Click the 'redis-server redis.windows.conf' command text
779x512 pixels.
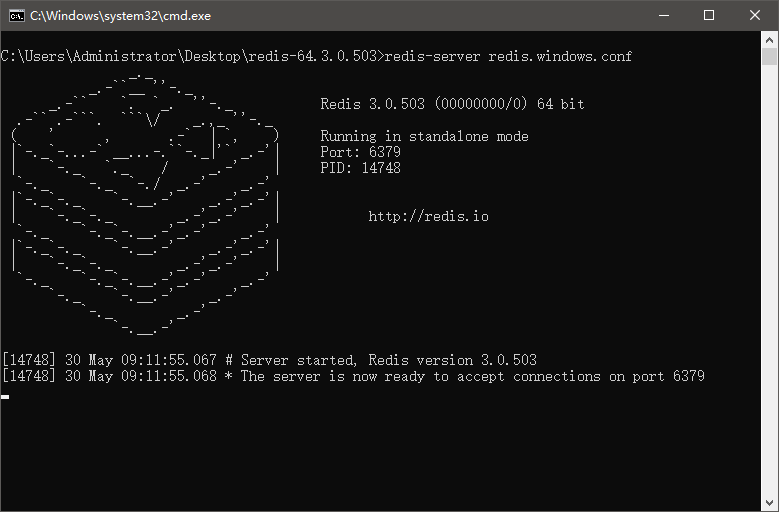coord(508,56)
